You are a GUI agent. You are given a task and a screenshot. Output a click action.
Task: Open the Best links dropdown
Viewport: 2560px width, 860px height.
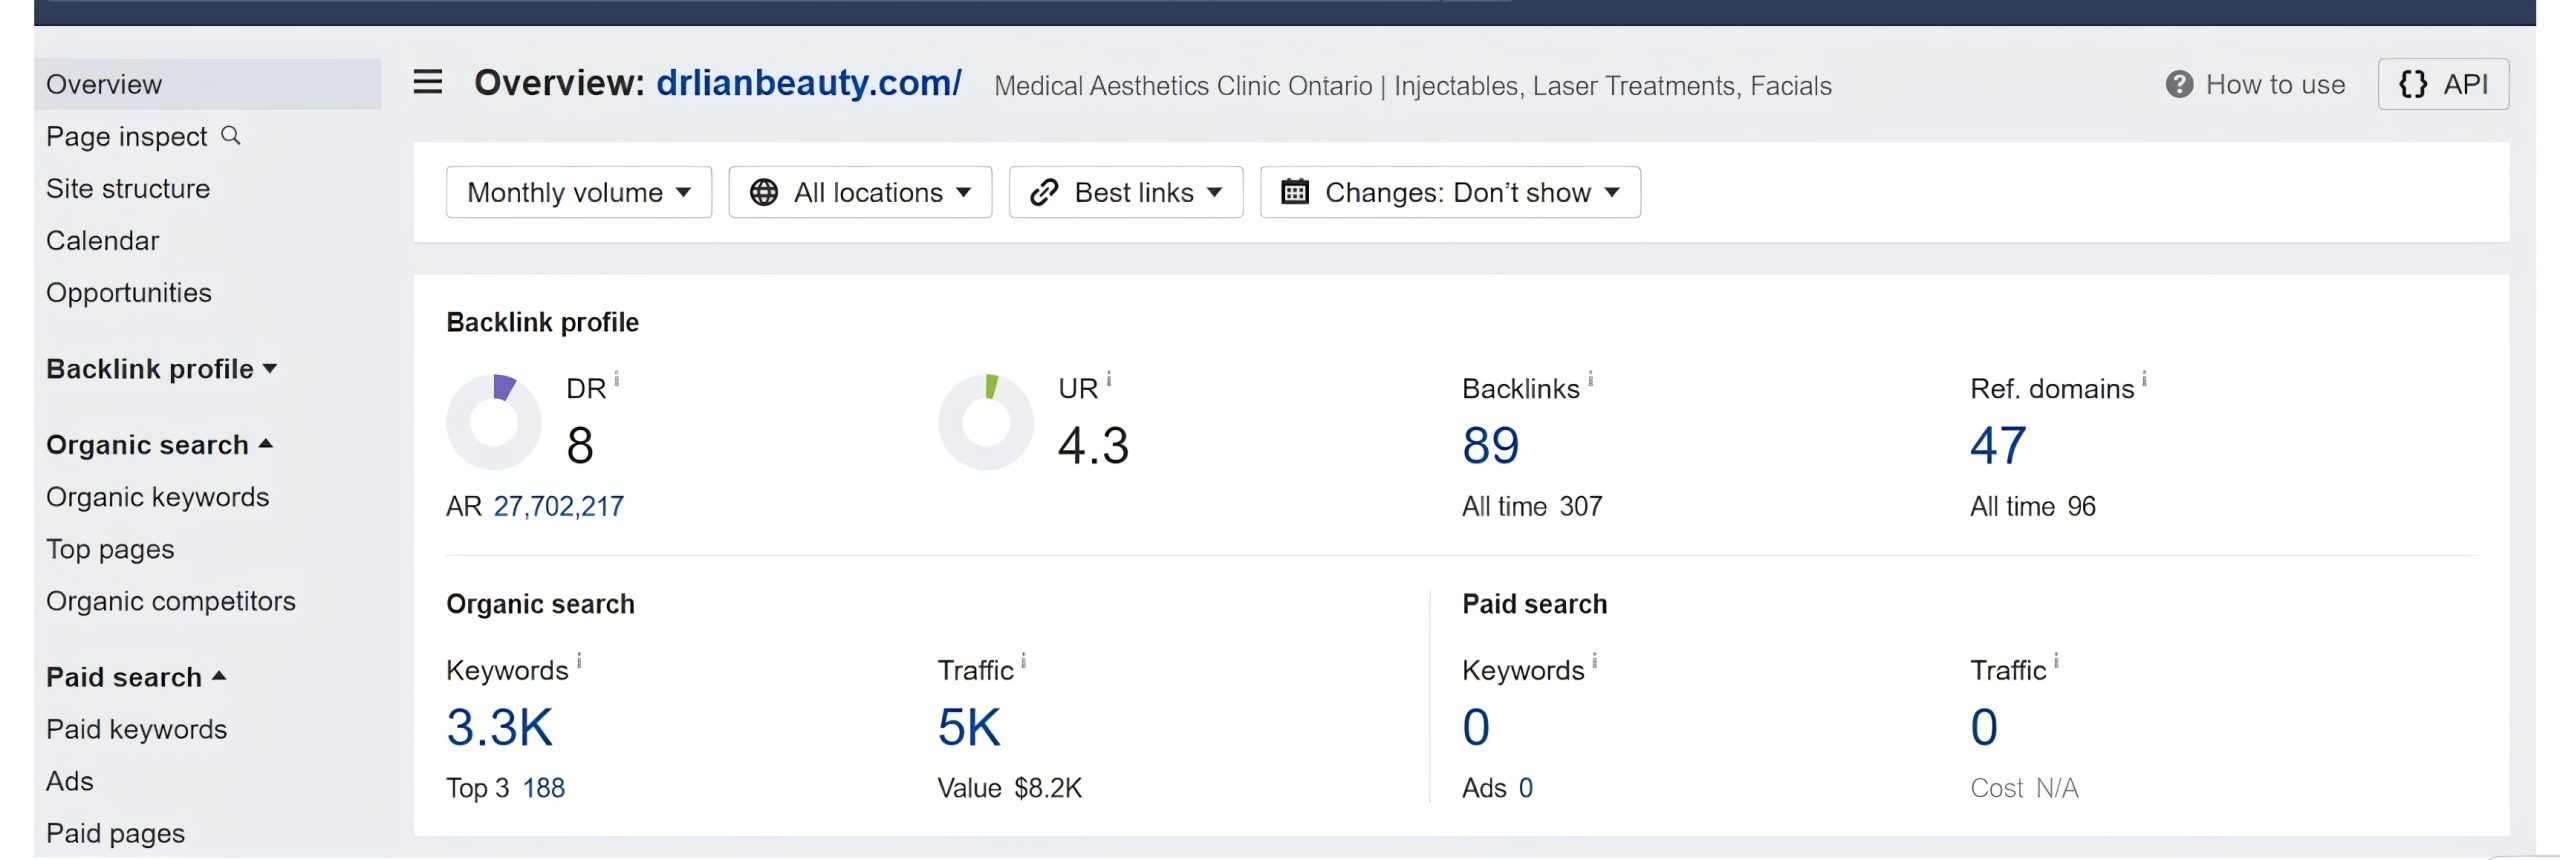tap(1126, 192)
